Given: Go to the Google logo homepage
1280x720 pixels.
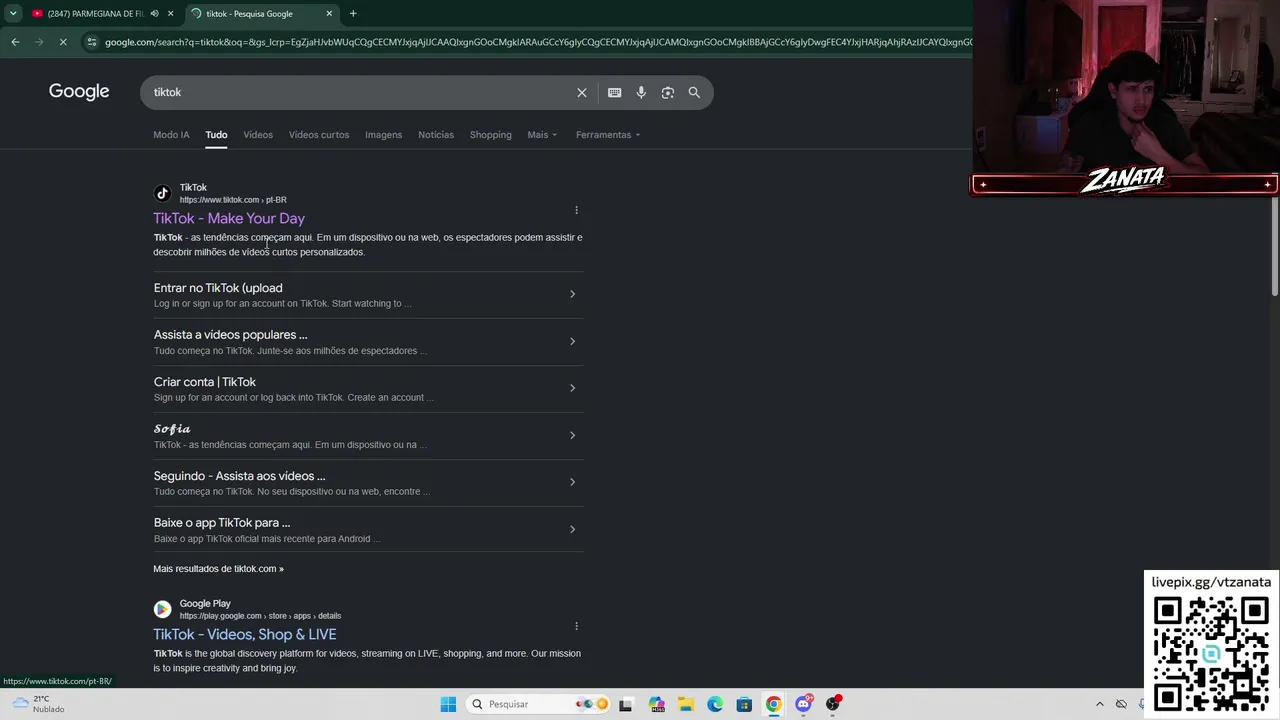Looking at the screenshot, I should point(79,92).
